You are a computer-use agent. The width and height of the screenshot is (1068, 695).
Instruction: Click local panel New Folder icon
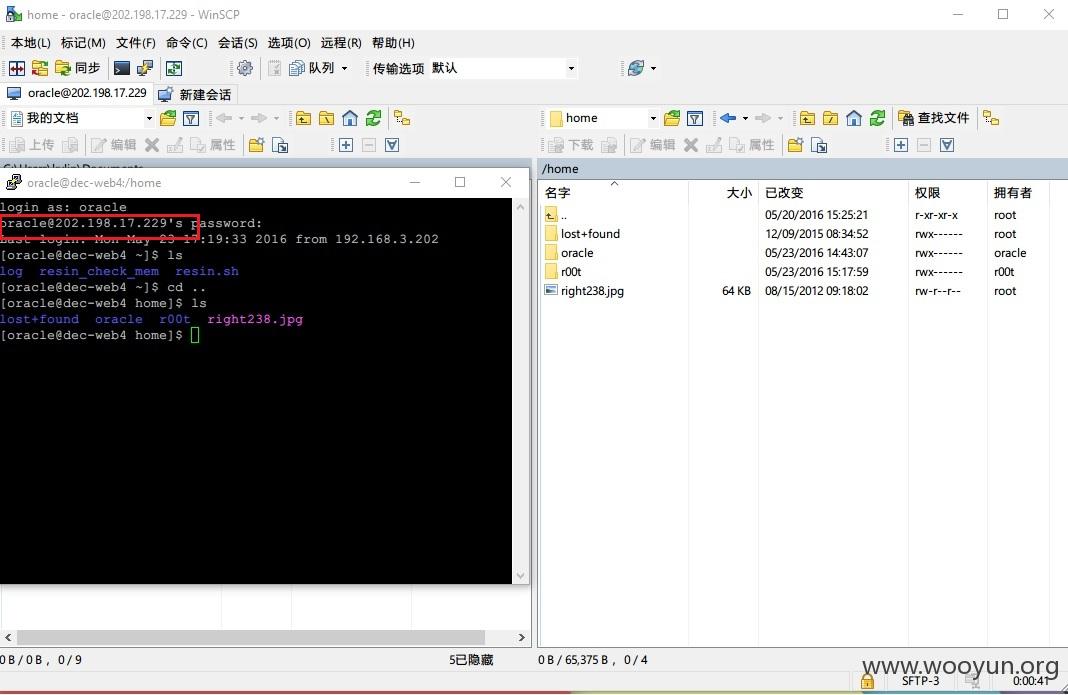(257, 145)
